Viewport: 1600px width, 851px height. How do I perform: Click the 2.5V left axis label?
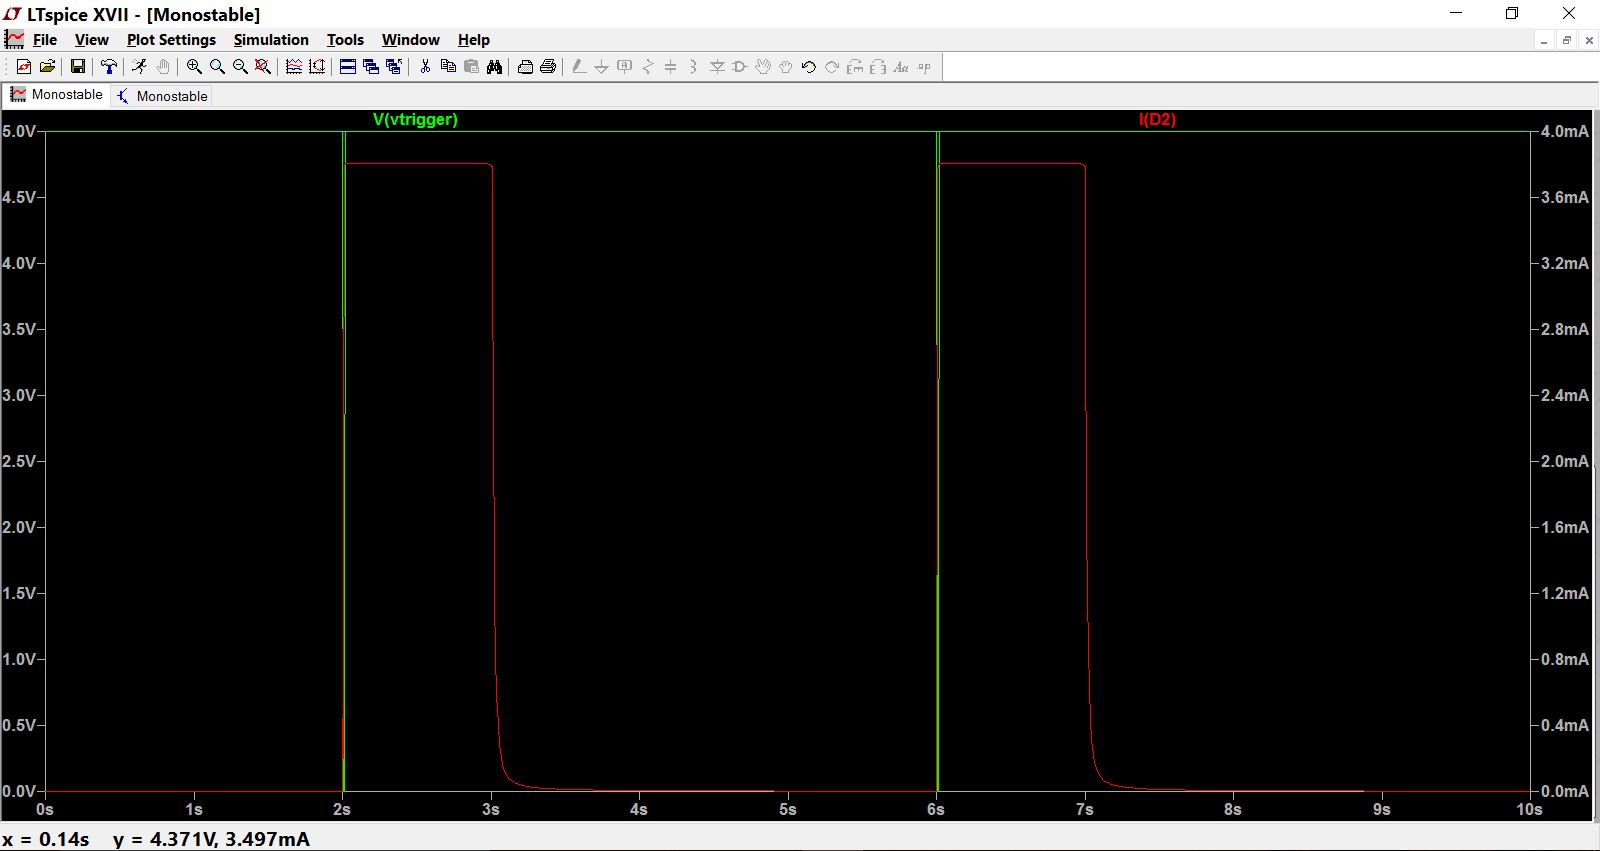point(19,461)
